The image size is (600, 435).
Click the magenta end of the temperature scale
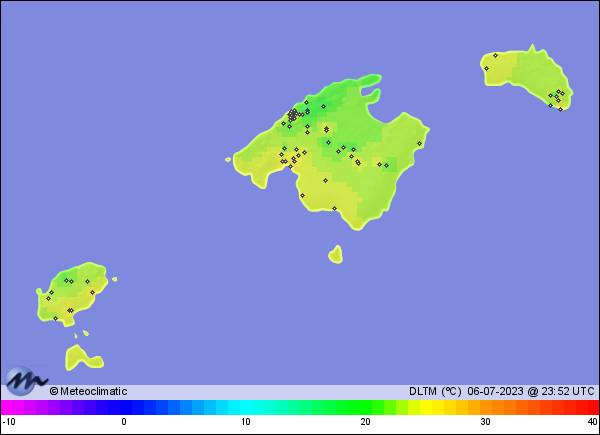(x=8, y=407)
